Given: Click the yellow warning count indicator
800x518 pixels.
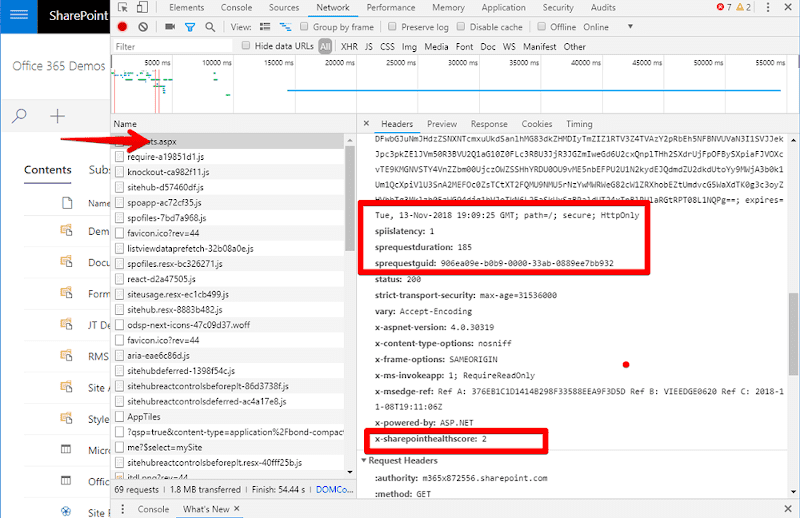Looking at the screenshot, I should [x=743, y=7].
